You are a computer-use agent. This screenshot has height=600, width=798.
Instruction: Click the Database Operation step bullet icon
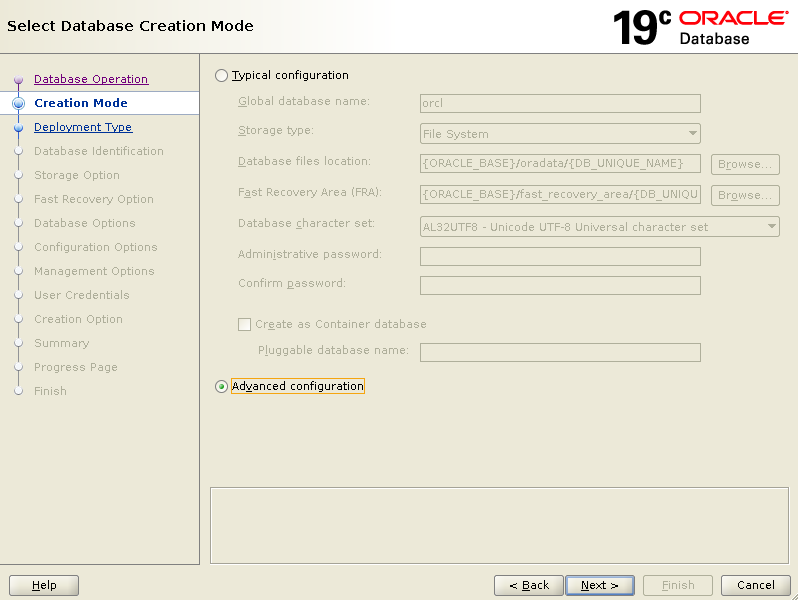pyautogui.click(x=18, y=80)
